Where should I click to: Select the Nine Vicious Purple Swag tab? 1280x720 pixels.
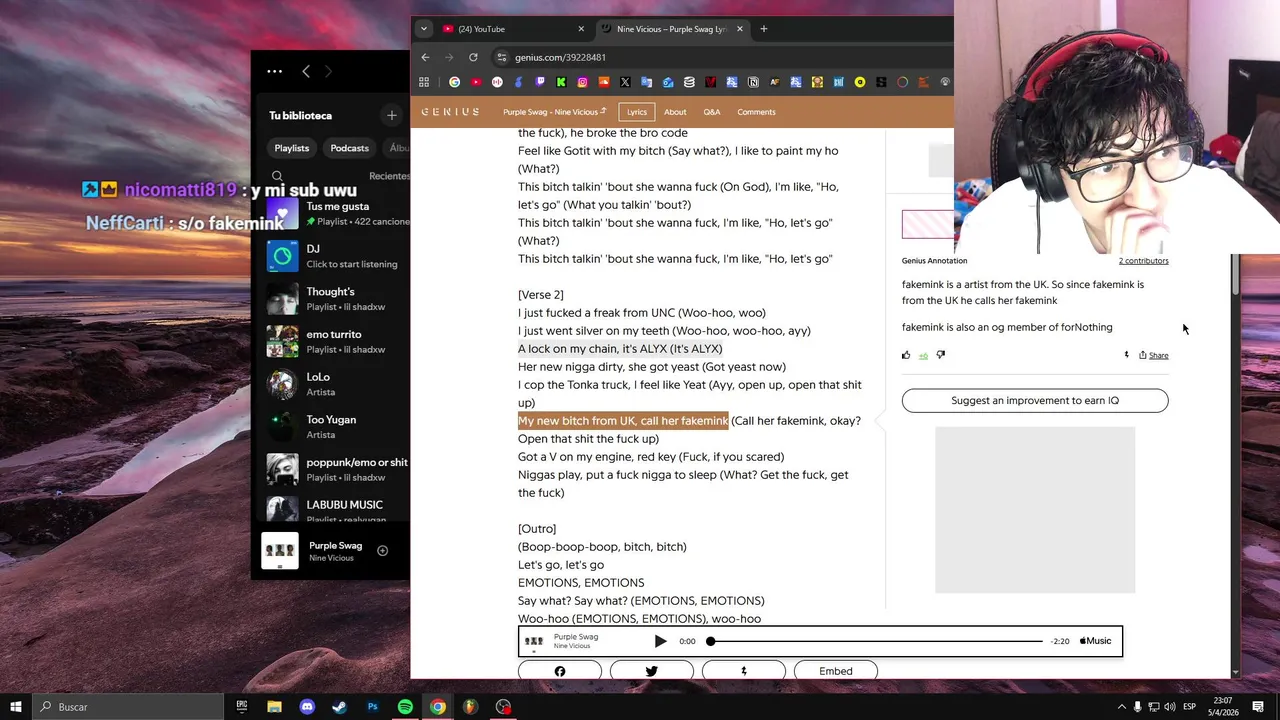click(x=672, y=29)
